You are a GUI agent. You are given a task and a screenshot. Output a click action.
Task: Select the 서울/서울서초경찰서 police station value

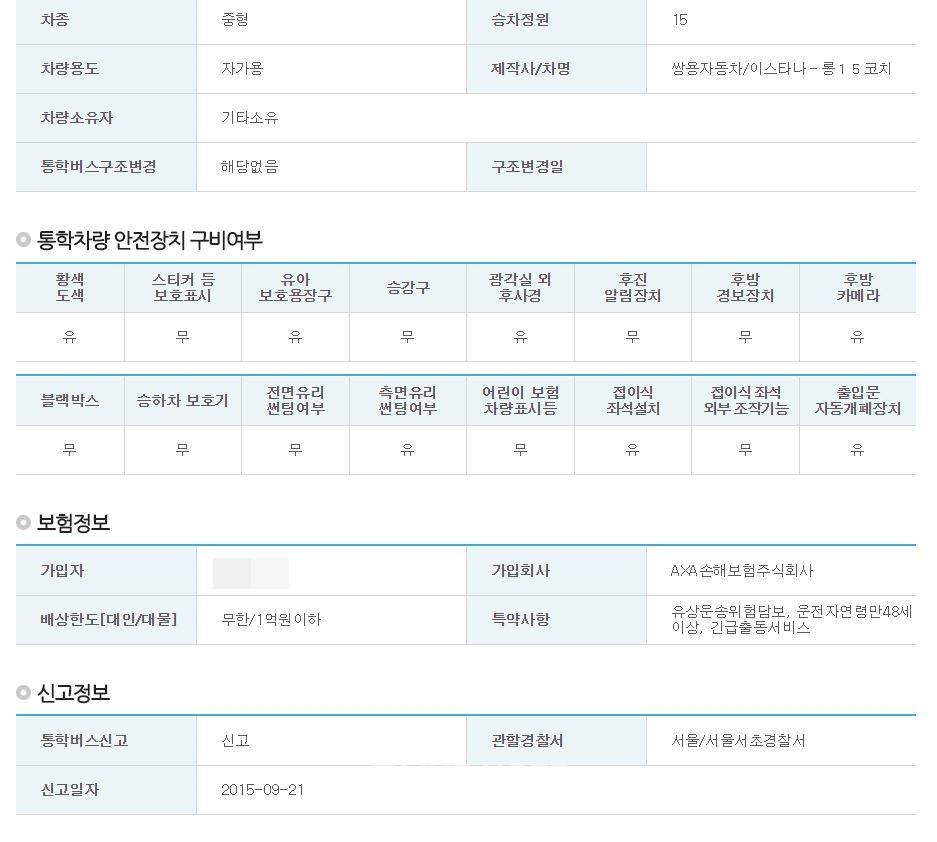[x=739, y=741]
